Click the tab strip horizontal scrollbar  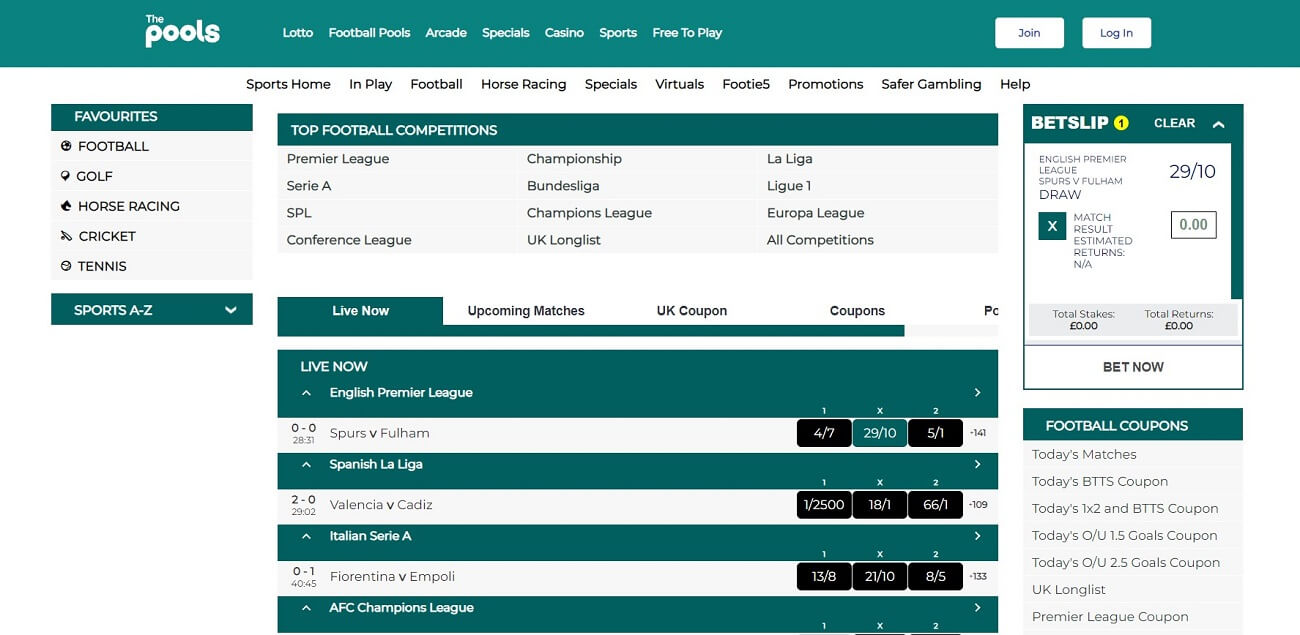pyautogui.click(x=591, y=331)
